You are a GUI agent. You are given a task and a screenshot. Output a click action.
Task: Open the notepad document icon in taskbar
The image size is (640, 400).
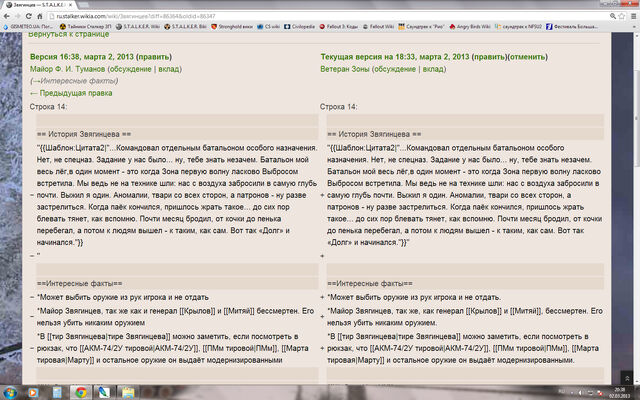tap(57, 393)
